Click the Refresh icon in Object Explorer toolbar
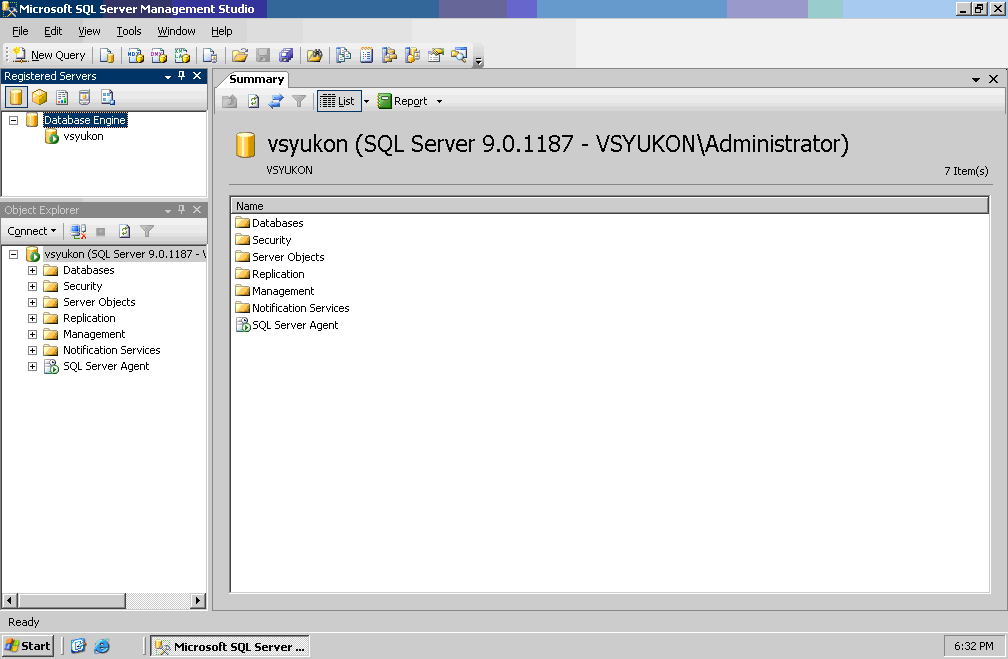 pos(123,231)
